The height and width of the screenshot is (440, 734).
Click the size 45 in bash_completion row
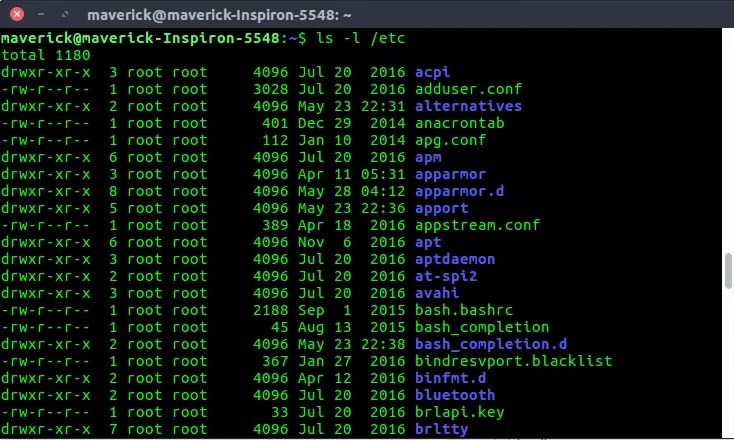279,327
